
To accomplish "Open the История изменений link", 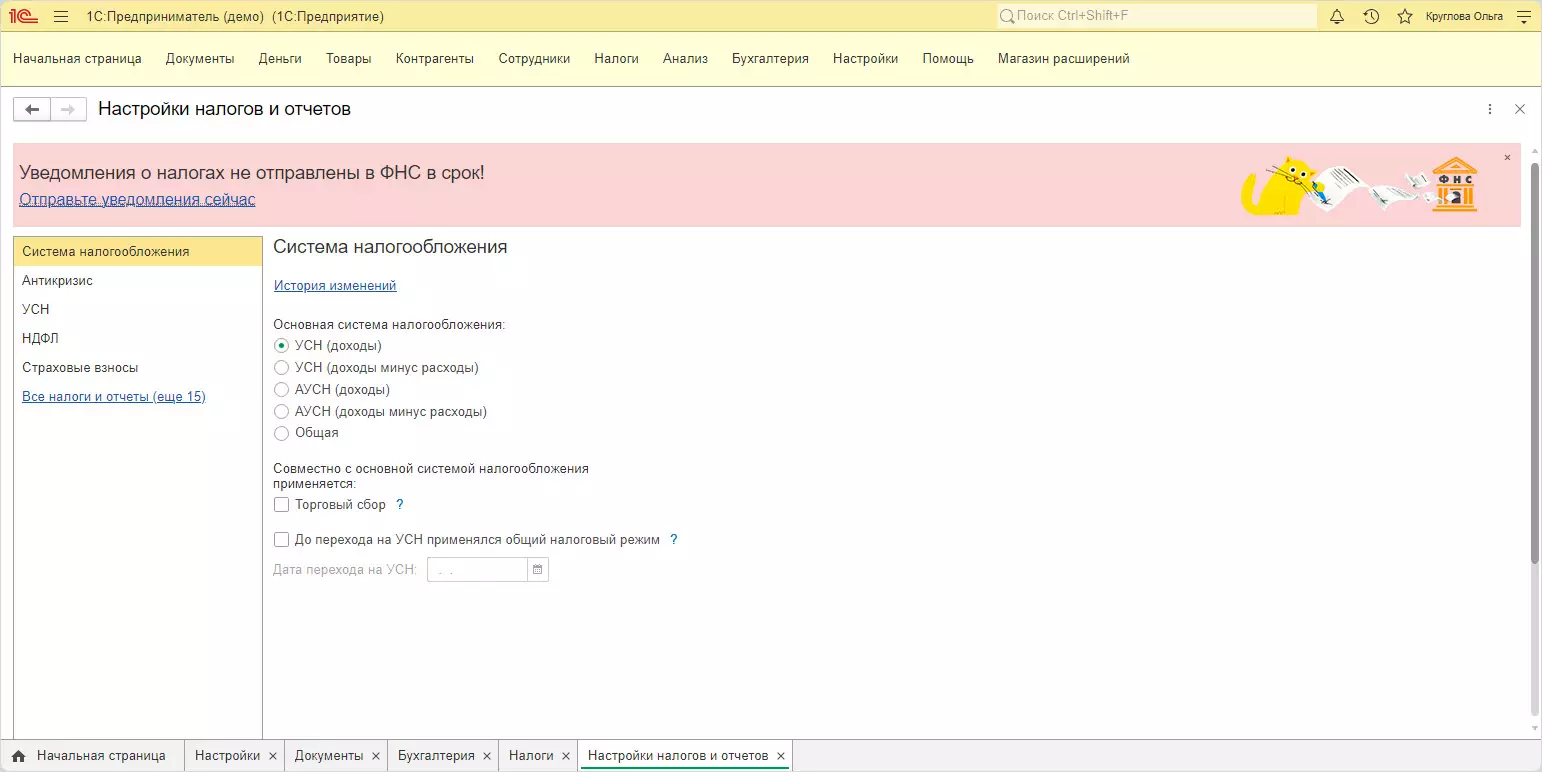I will [x=335, y=286].
